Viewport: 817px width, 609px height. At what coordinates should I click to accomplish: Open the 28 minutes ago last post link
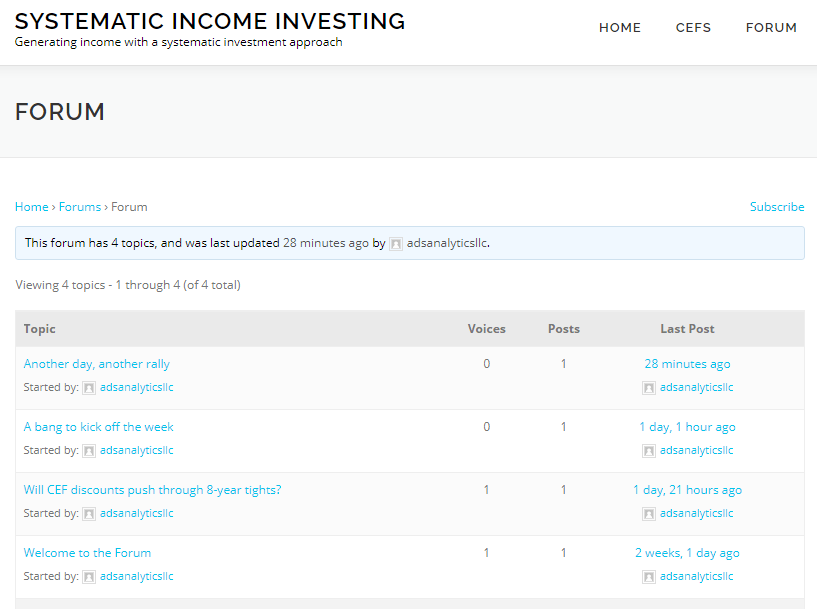click(x=687, y=364)
